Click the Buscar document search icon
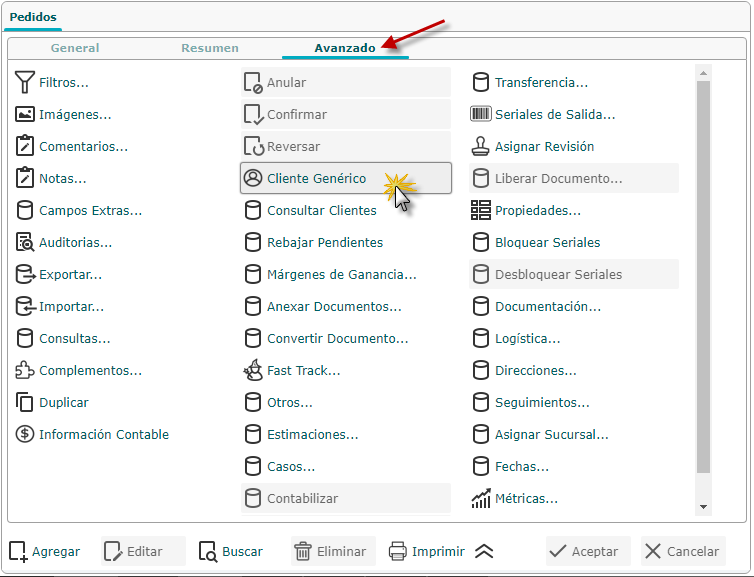Screen dimensions: 754x577 click(x=208, y=552)
